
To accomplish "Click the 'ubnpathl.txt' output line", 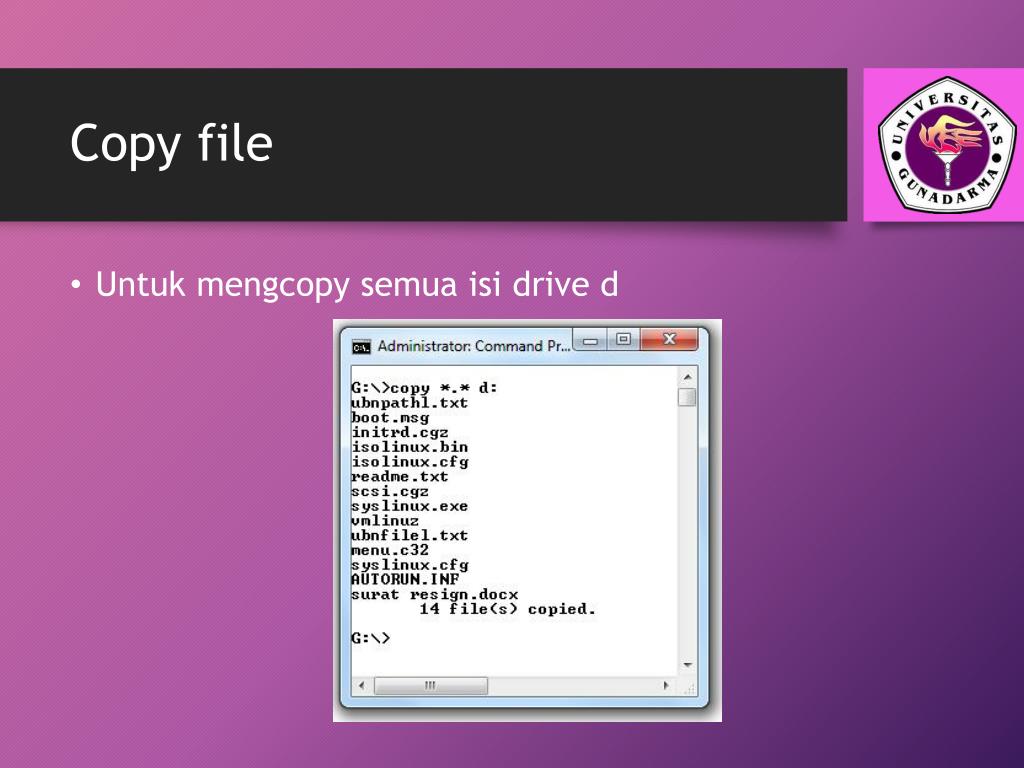I will click(409, 403).
